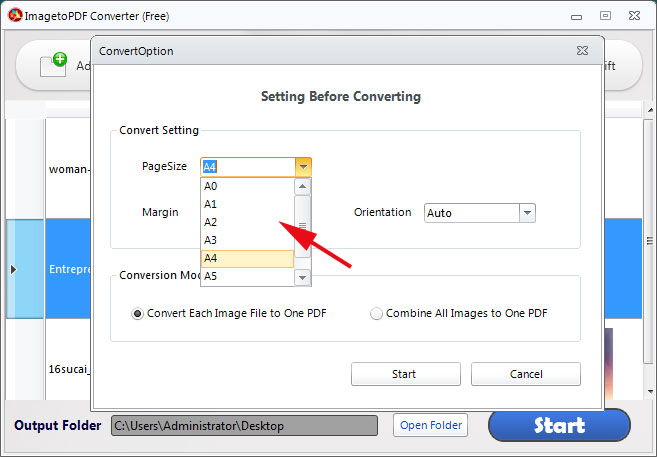The image size is (657, 457).
Task: Select A3 page size entry
Action: pos(247,240)
